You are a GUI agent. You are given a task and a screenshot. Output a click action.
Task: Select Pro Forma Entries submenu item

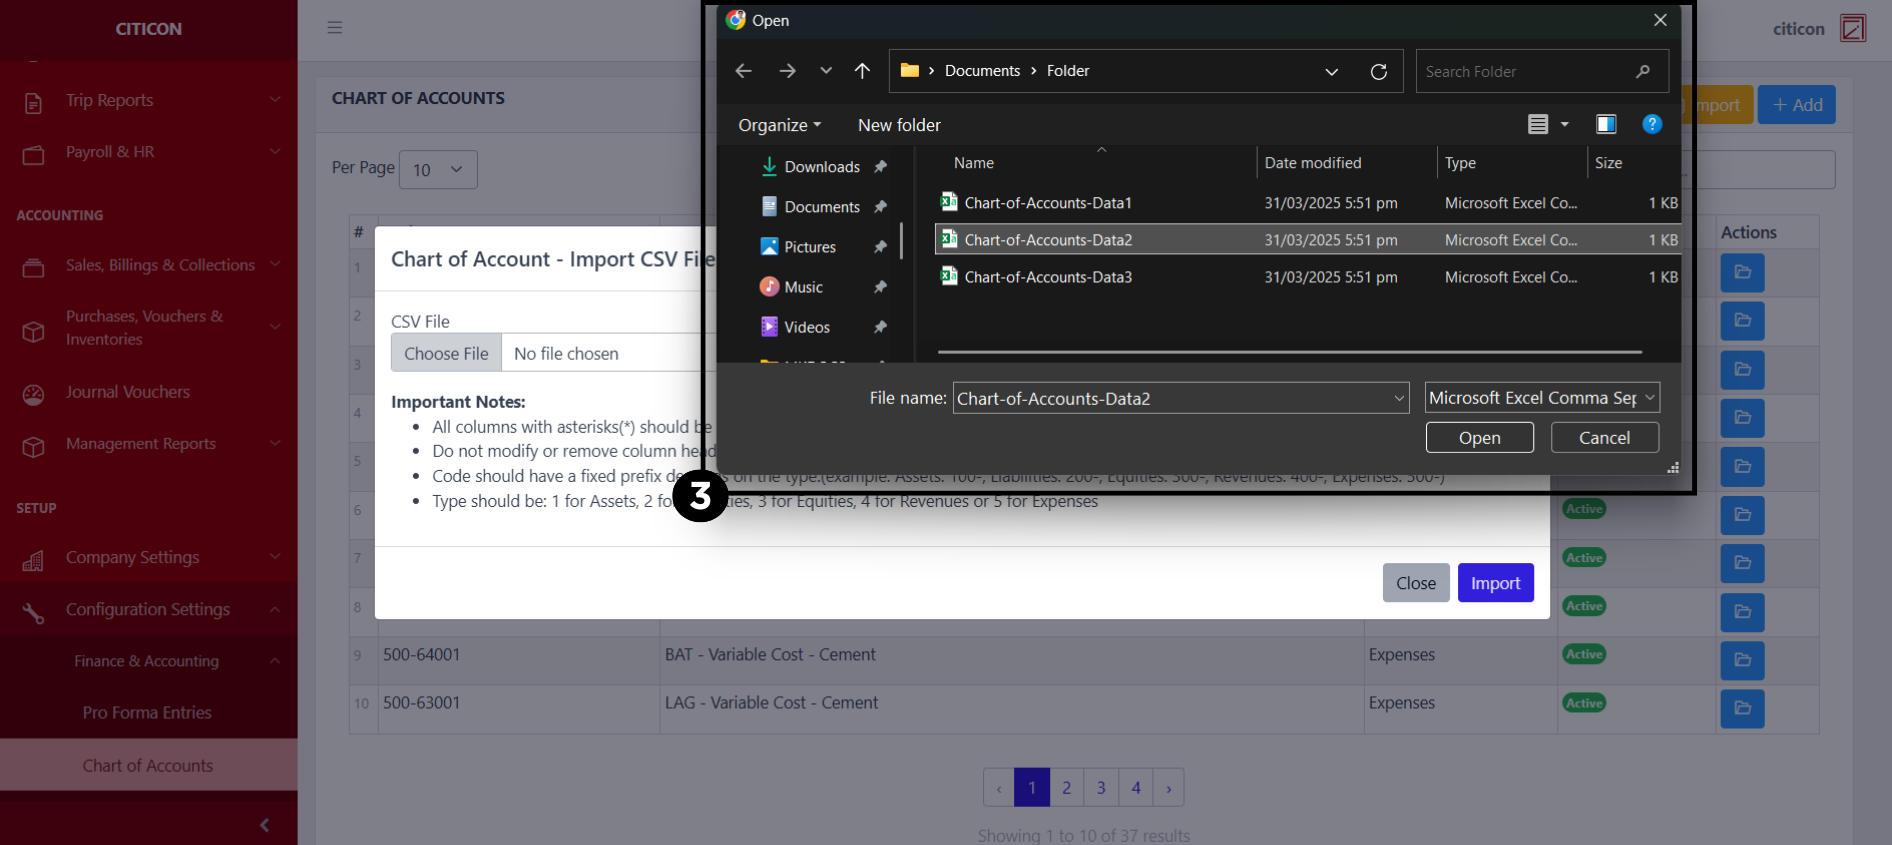coord(147,713)
